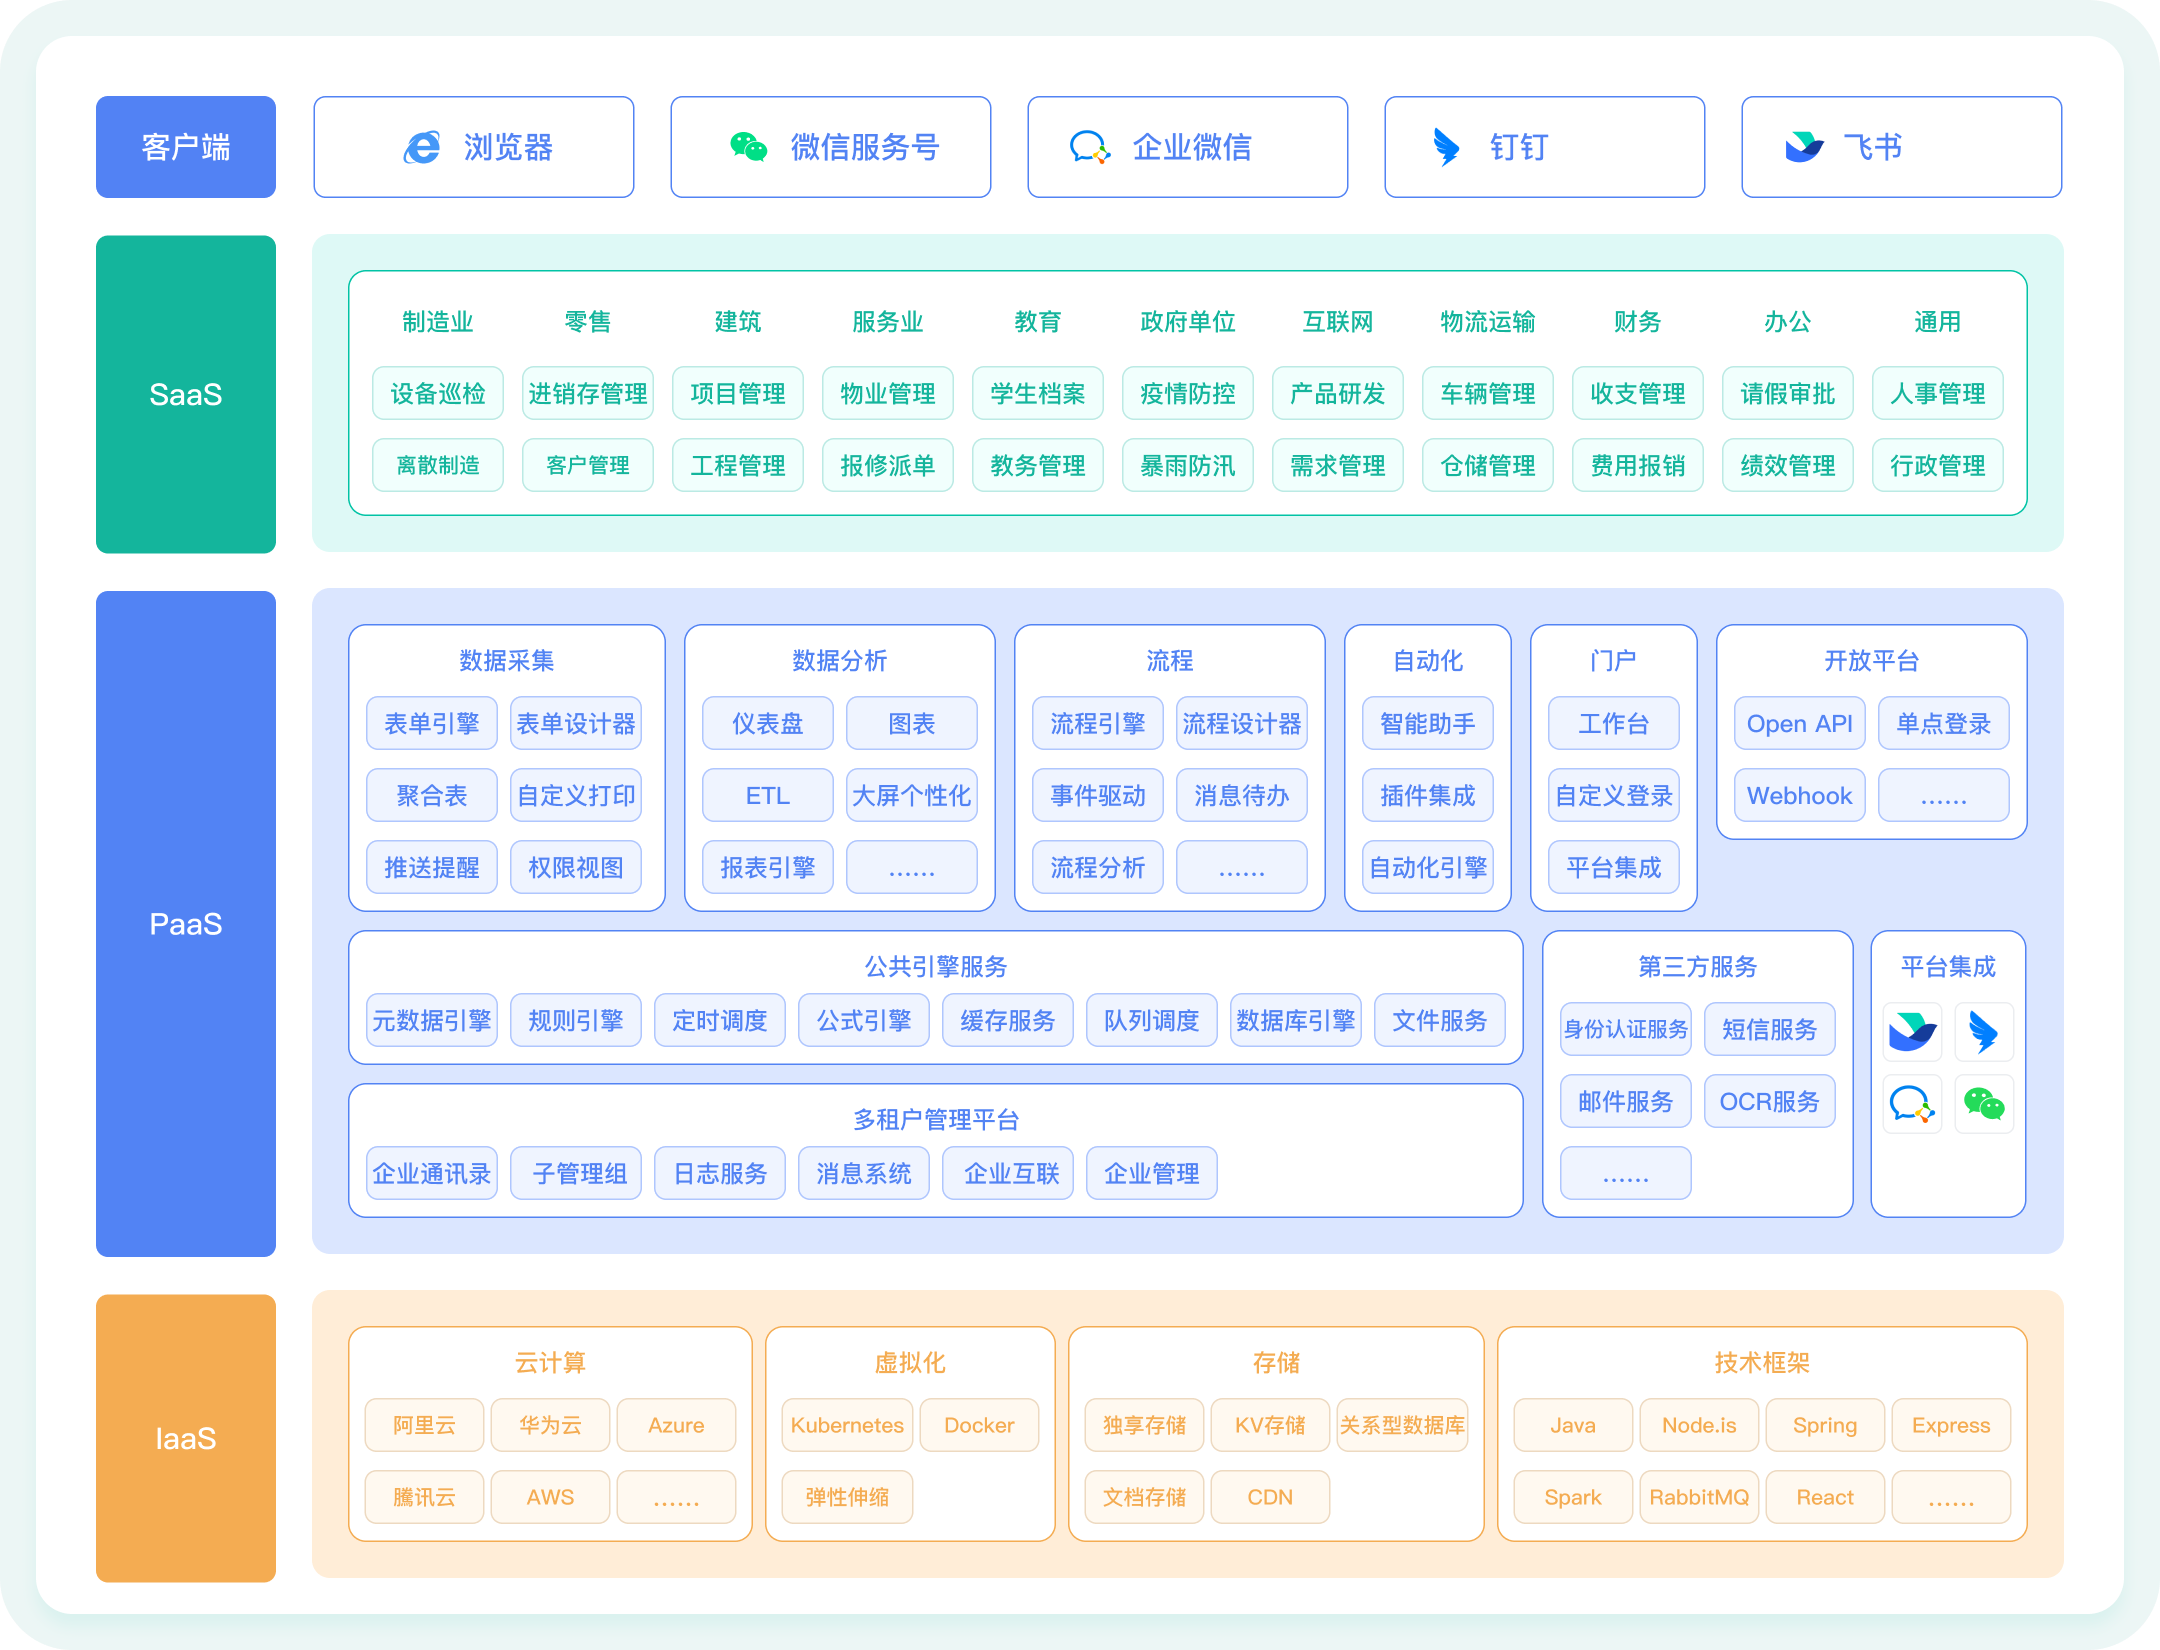Click DingTalk icon in 平台集成 panel
Image resolution: width=2160 pixels, height=1650 pixels.
point(1984,1031)
